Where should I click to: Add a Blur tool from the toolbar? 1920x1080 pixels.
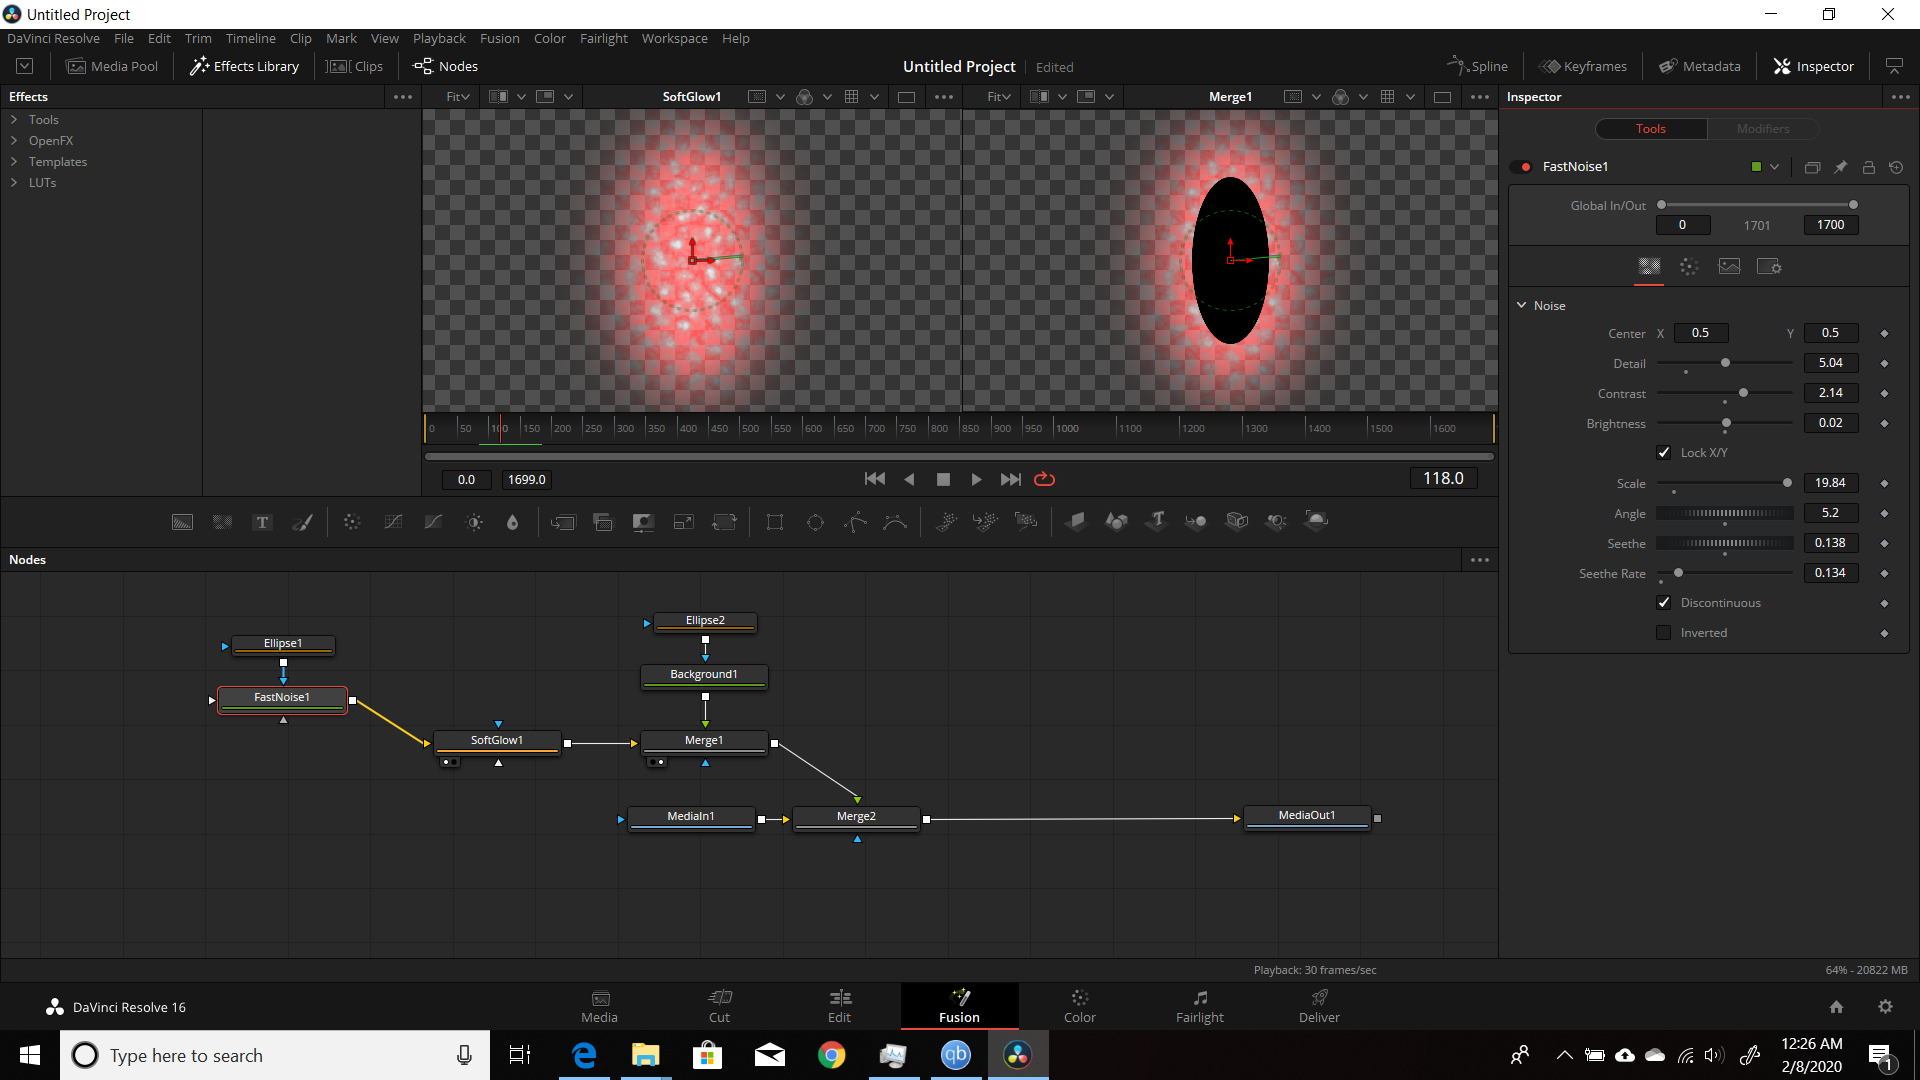(x=513, y=522)
